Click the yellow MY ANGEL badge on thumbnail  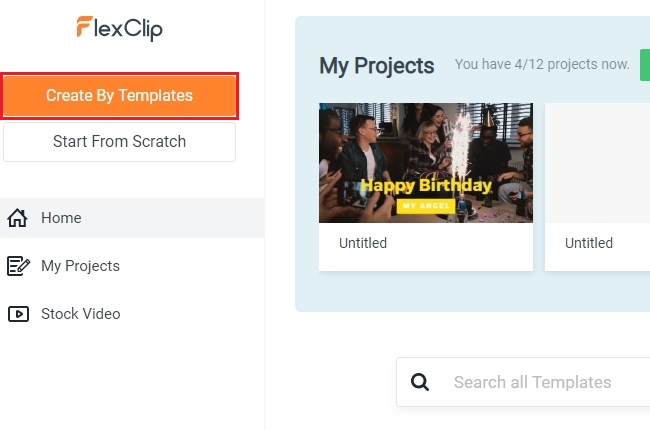(426, 205)
